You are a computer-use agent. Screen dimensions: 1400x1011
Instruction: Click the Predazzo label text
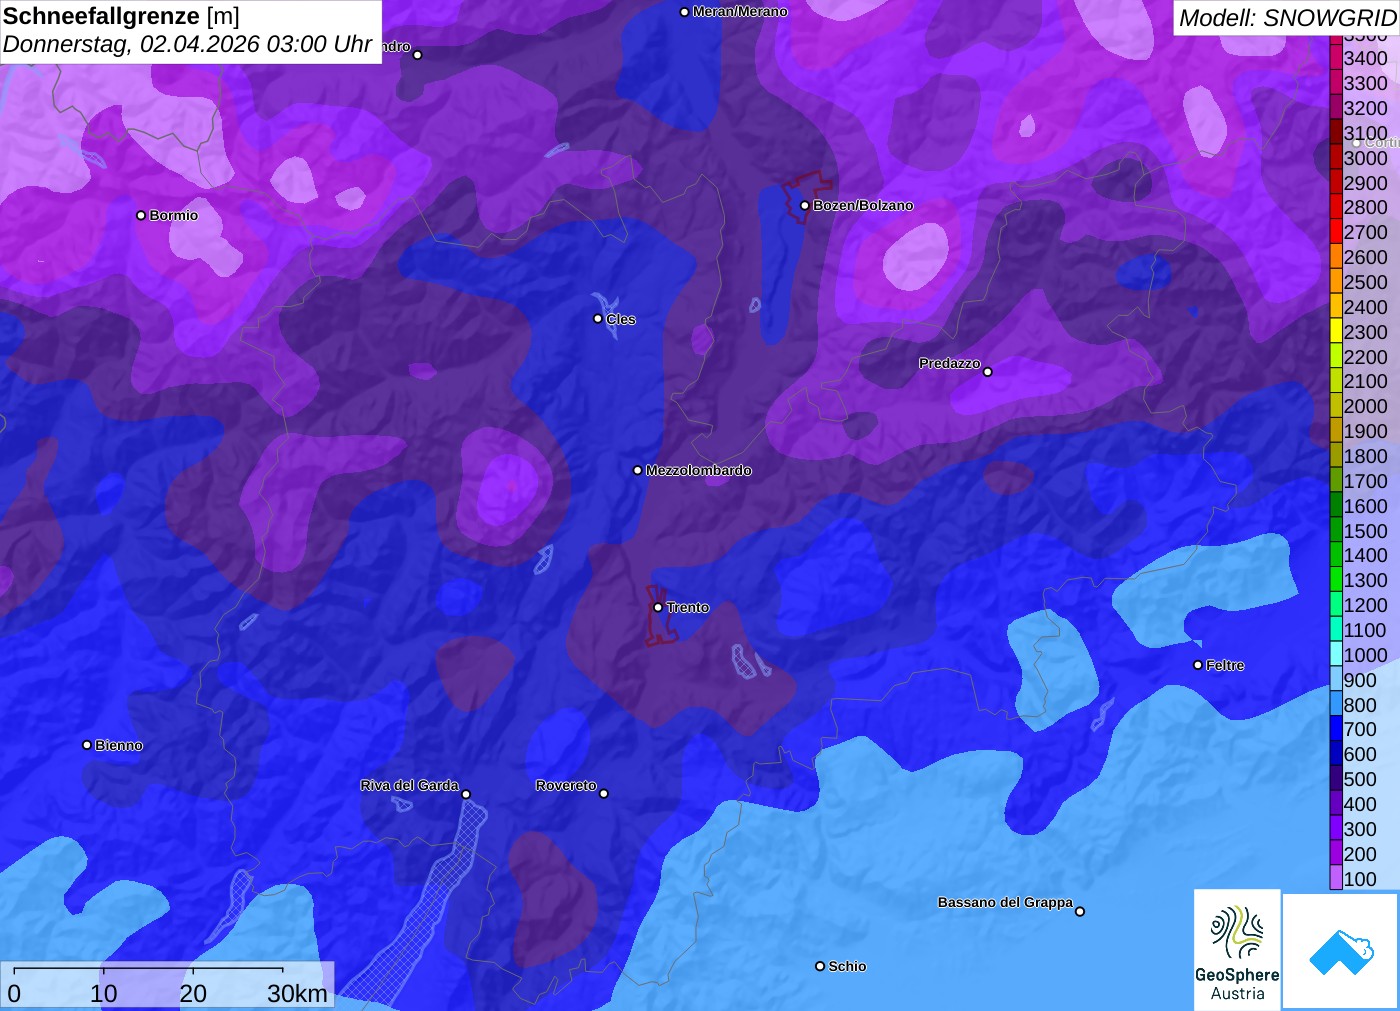[x=950, y=363]
